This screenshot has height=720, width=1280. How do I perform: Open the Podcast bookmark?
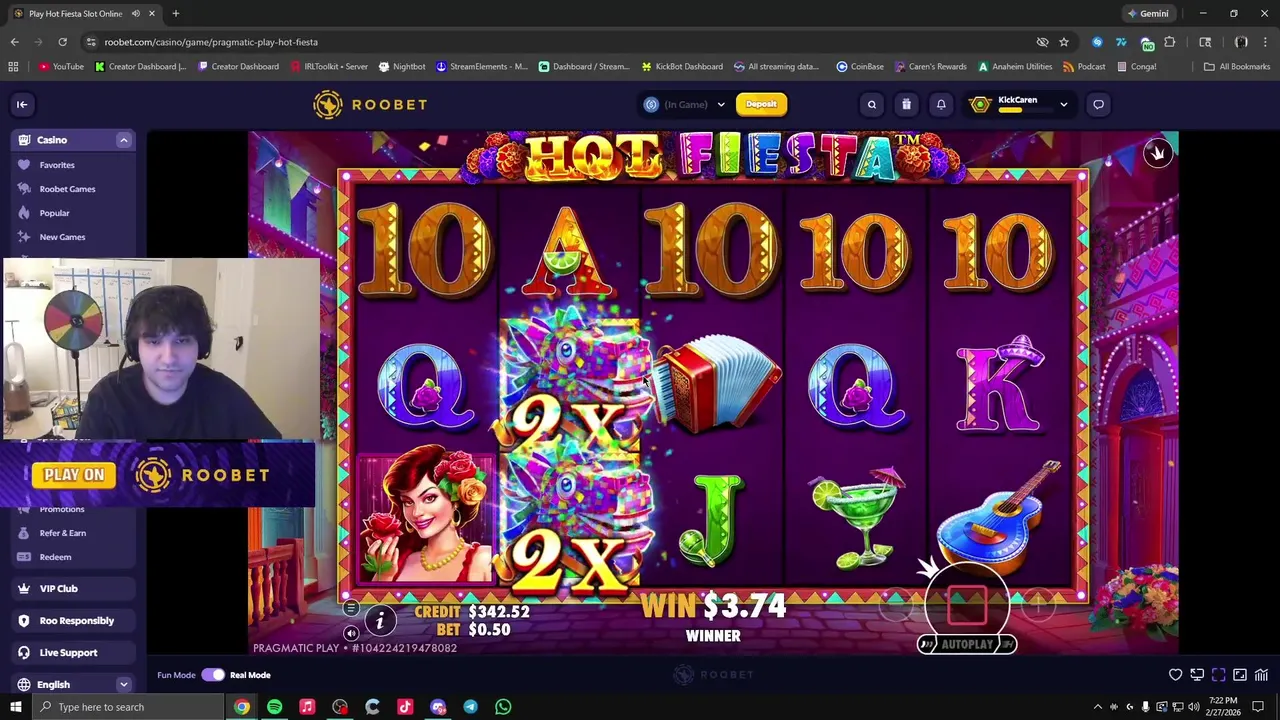click(1084, 67)
